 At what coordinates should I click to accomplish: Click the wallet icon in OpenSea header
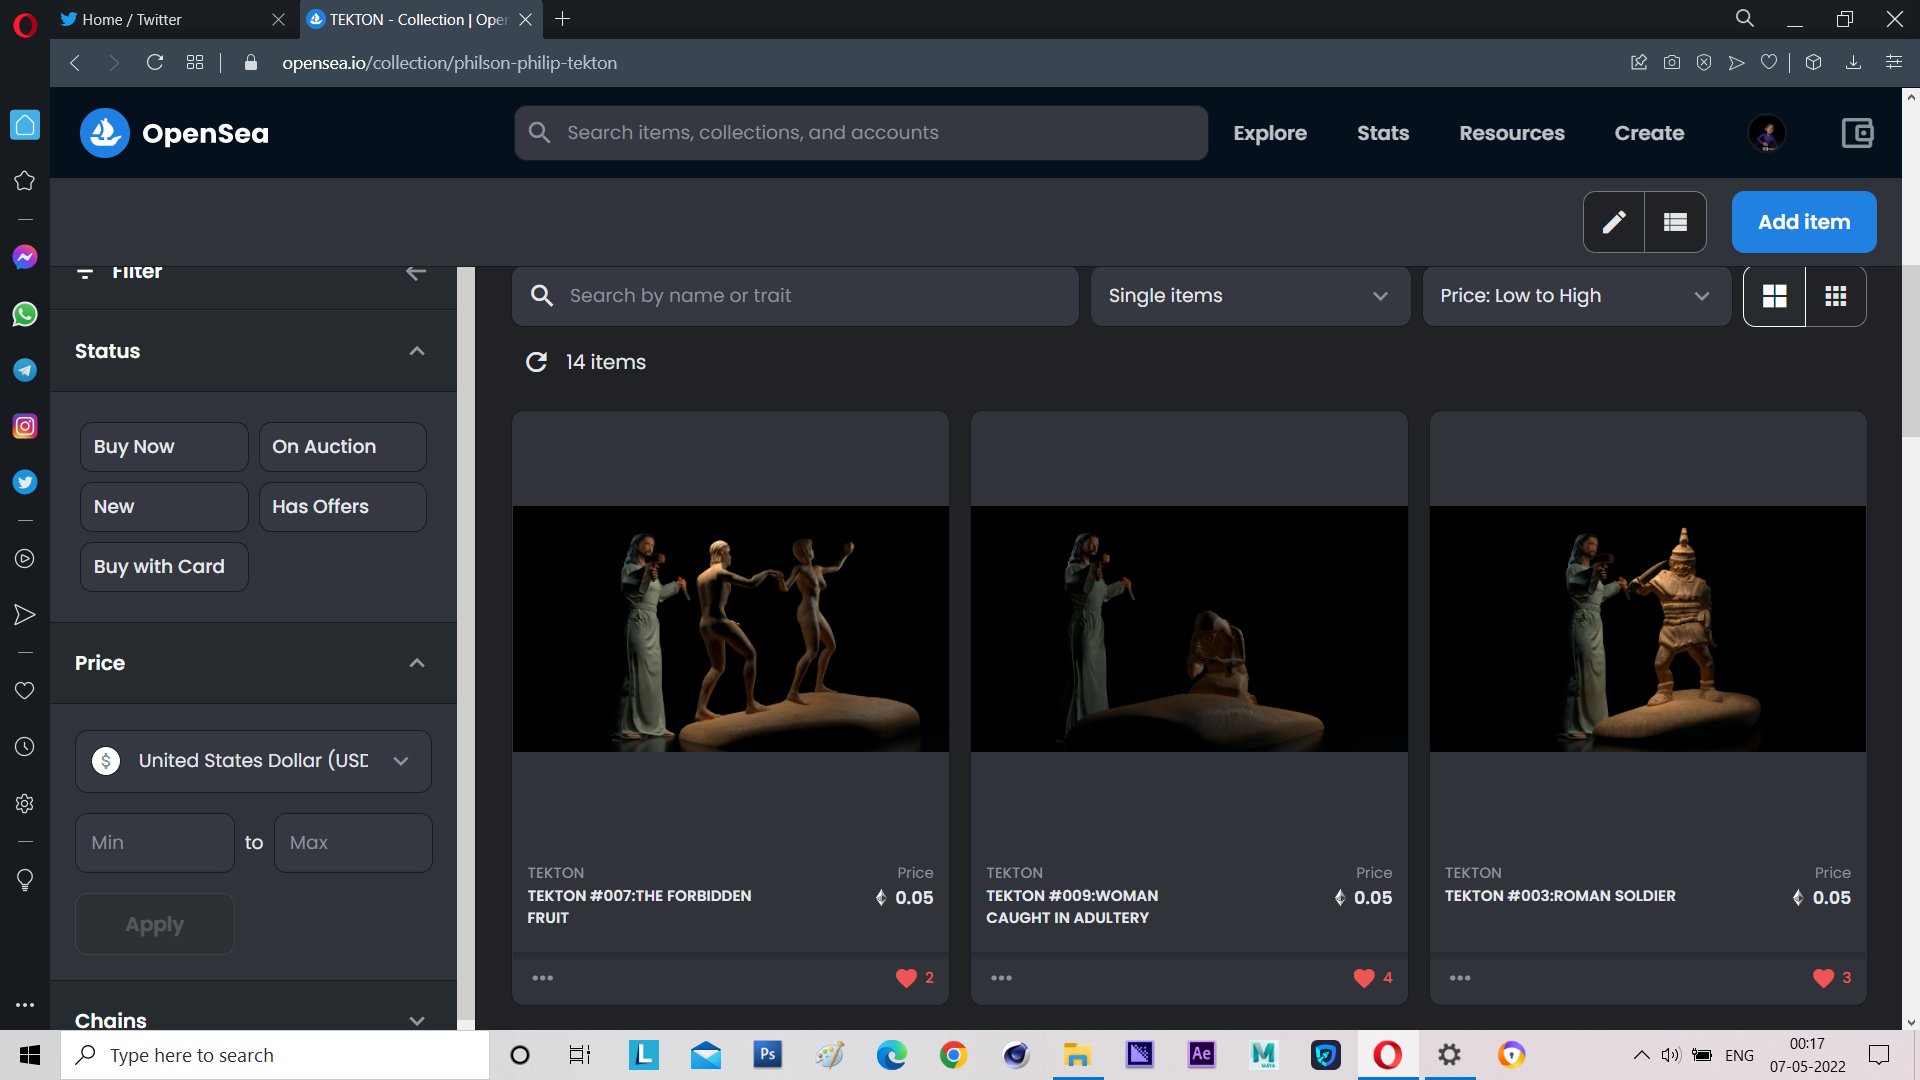1857,133
